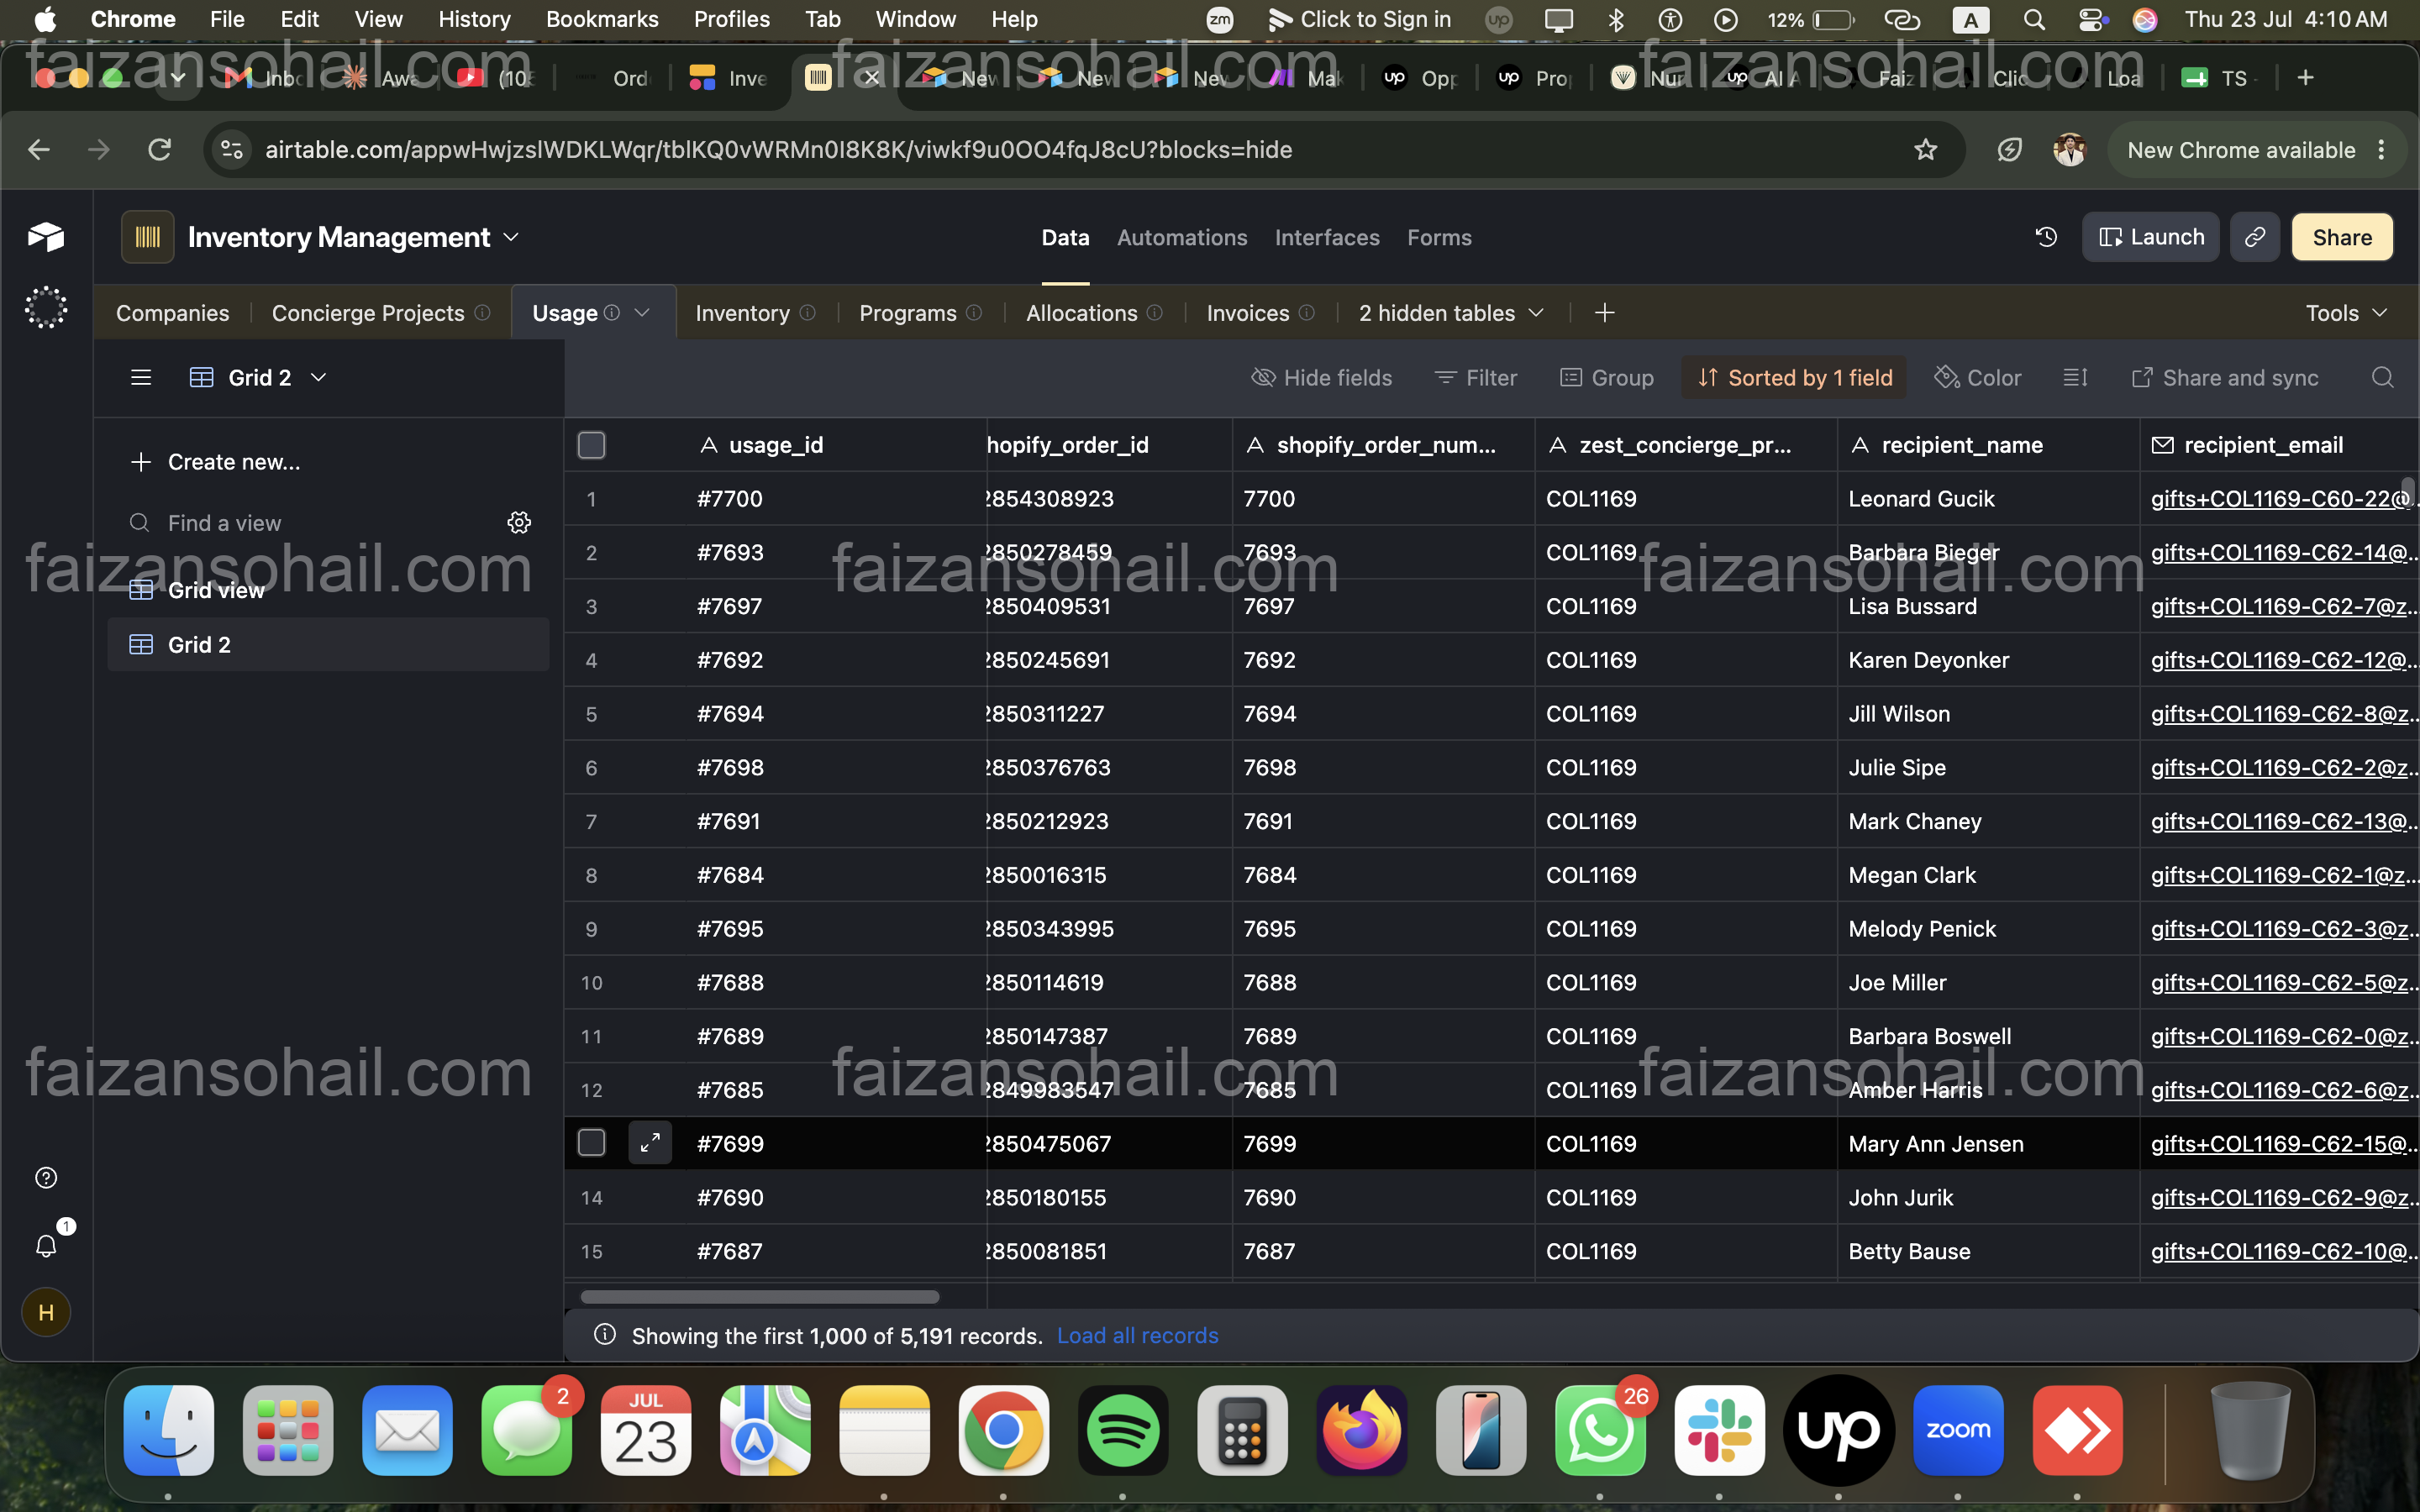This screenshot has width=2420, height=1512.
Task: Click the info icon beside Concierge Projects
Action: pyautogui.click(x=482, y=313)
